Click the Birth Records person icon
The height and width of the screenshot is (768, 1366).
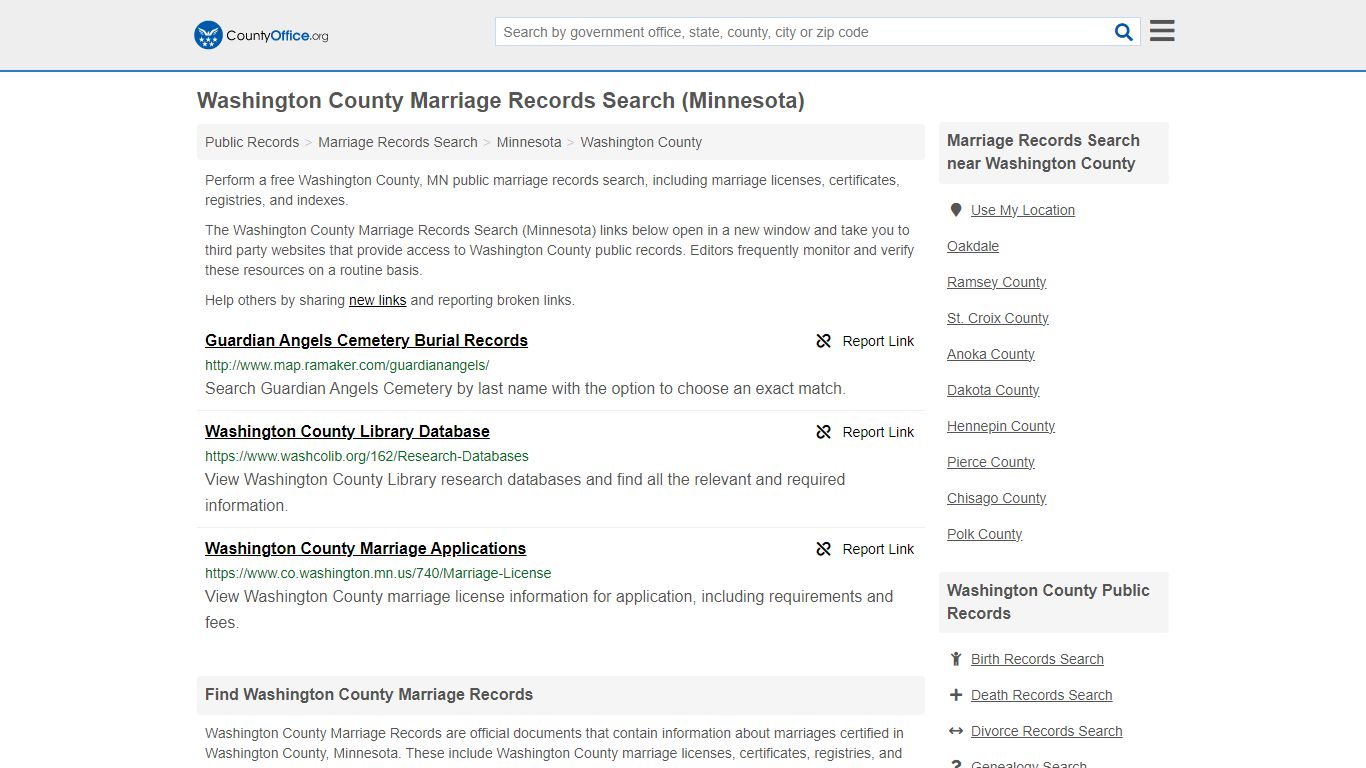tap(955, 659)
